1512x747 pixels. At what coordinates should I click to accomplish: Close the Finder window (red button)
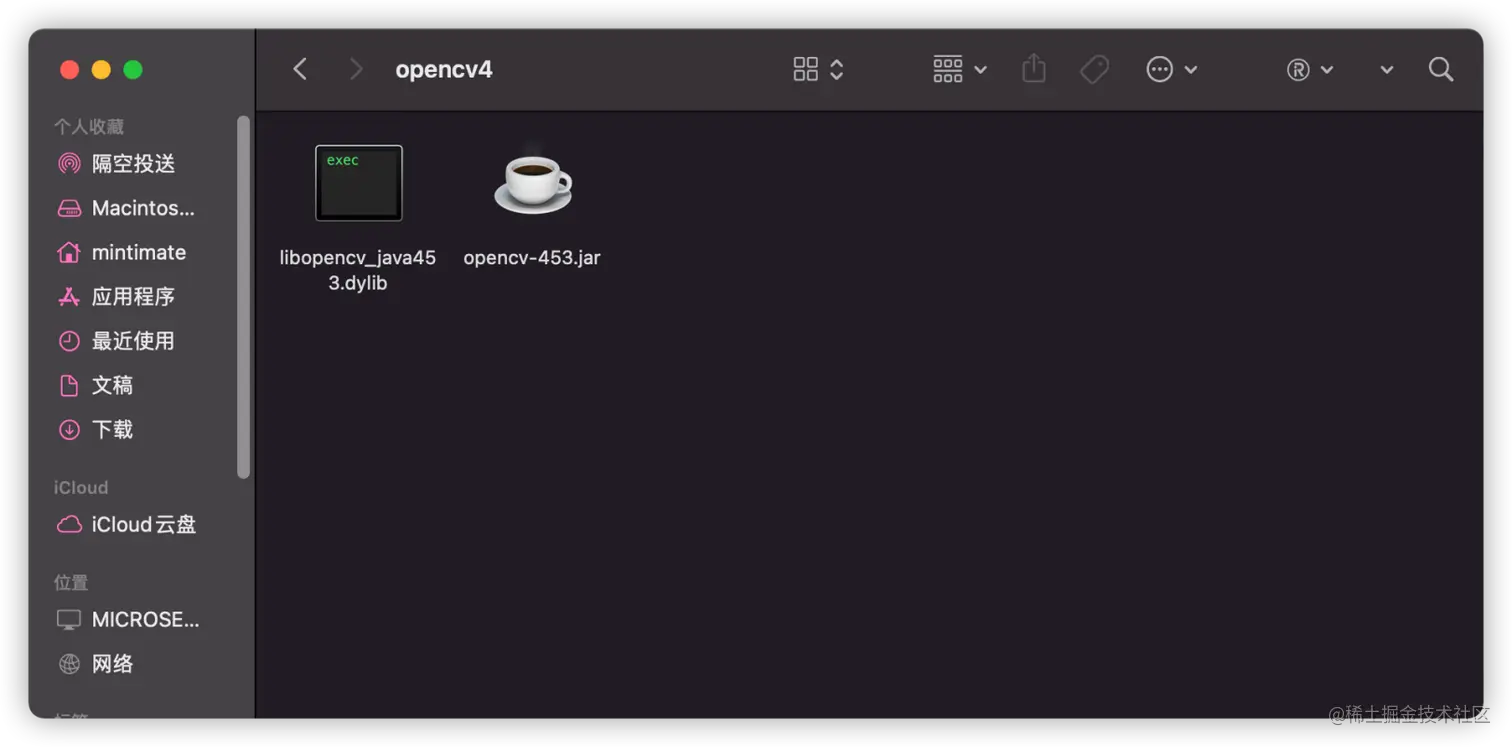tap(69, 69)
